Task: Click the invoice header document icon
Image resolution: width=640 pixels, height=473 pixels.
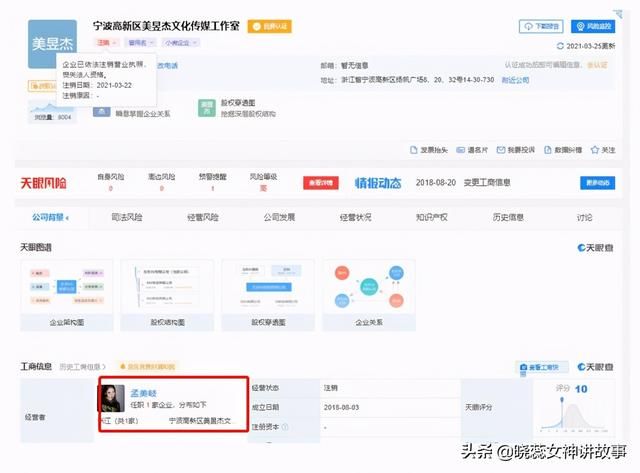Action: [413, 150]
